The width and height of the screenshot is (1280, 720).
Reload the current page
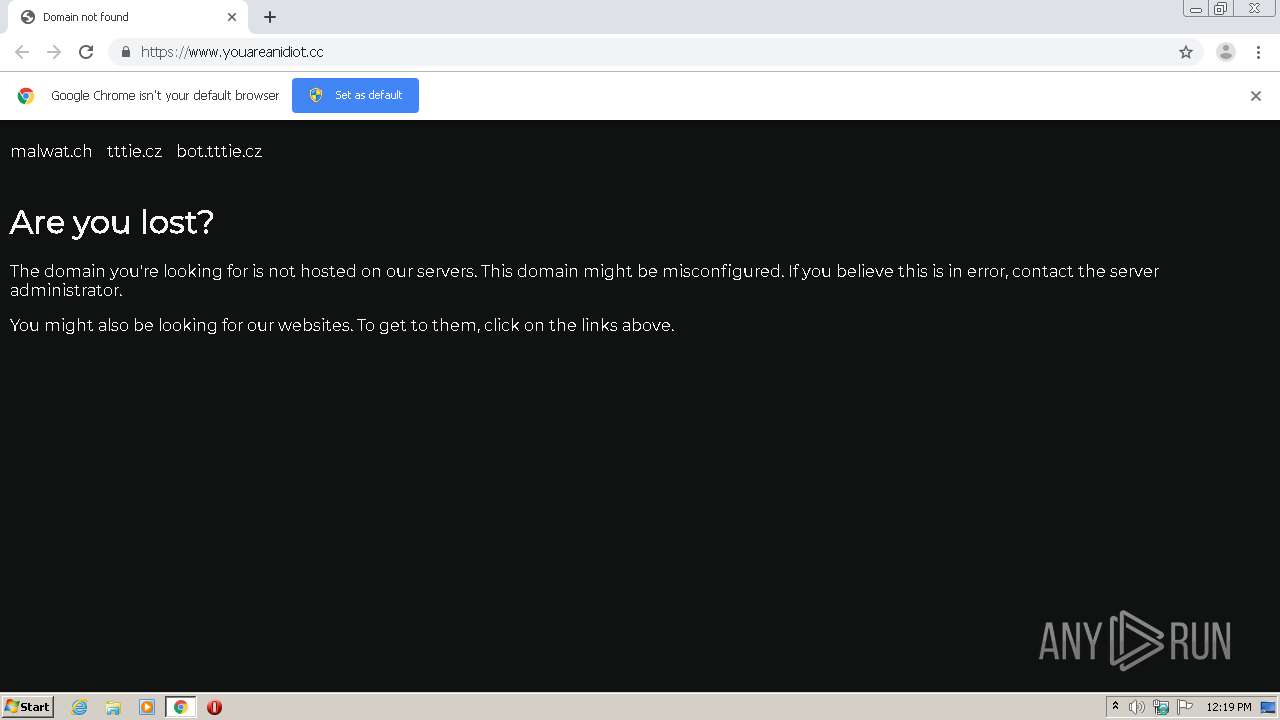(86, 52)
